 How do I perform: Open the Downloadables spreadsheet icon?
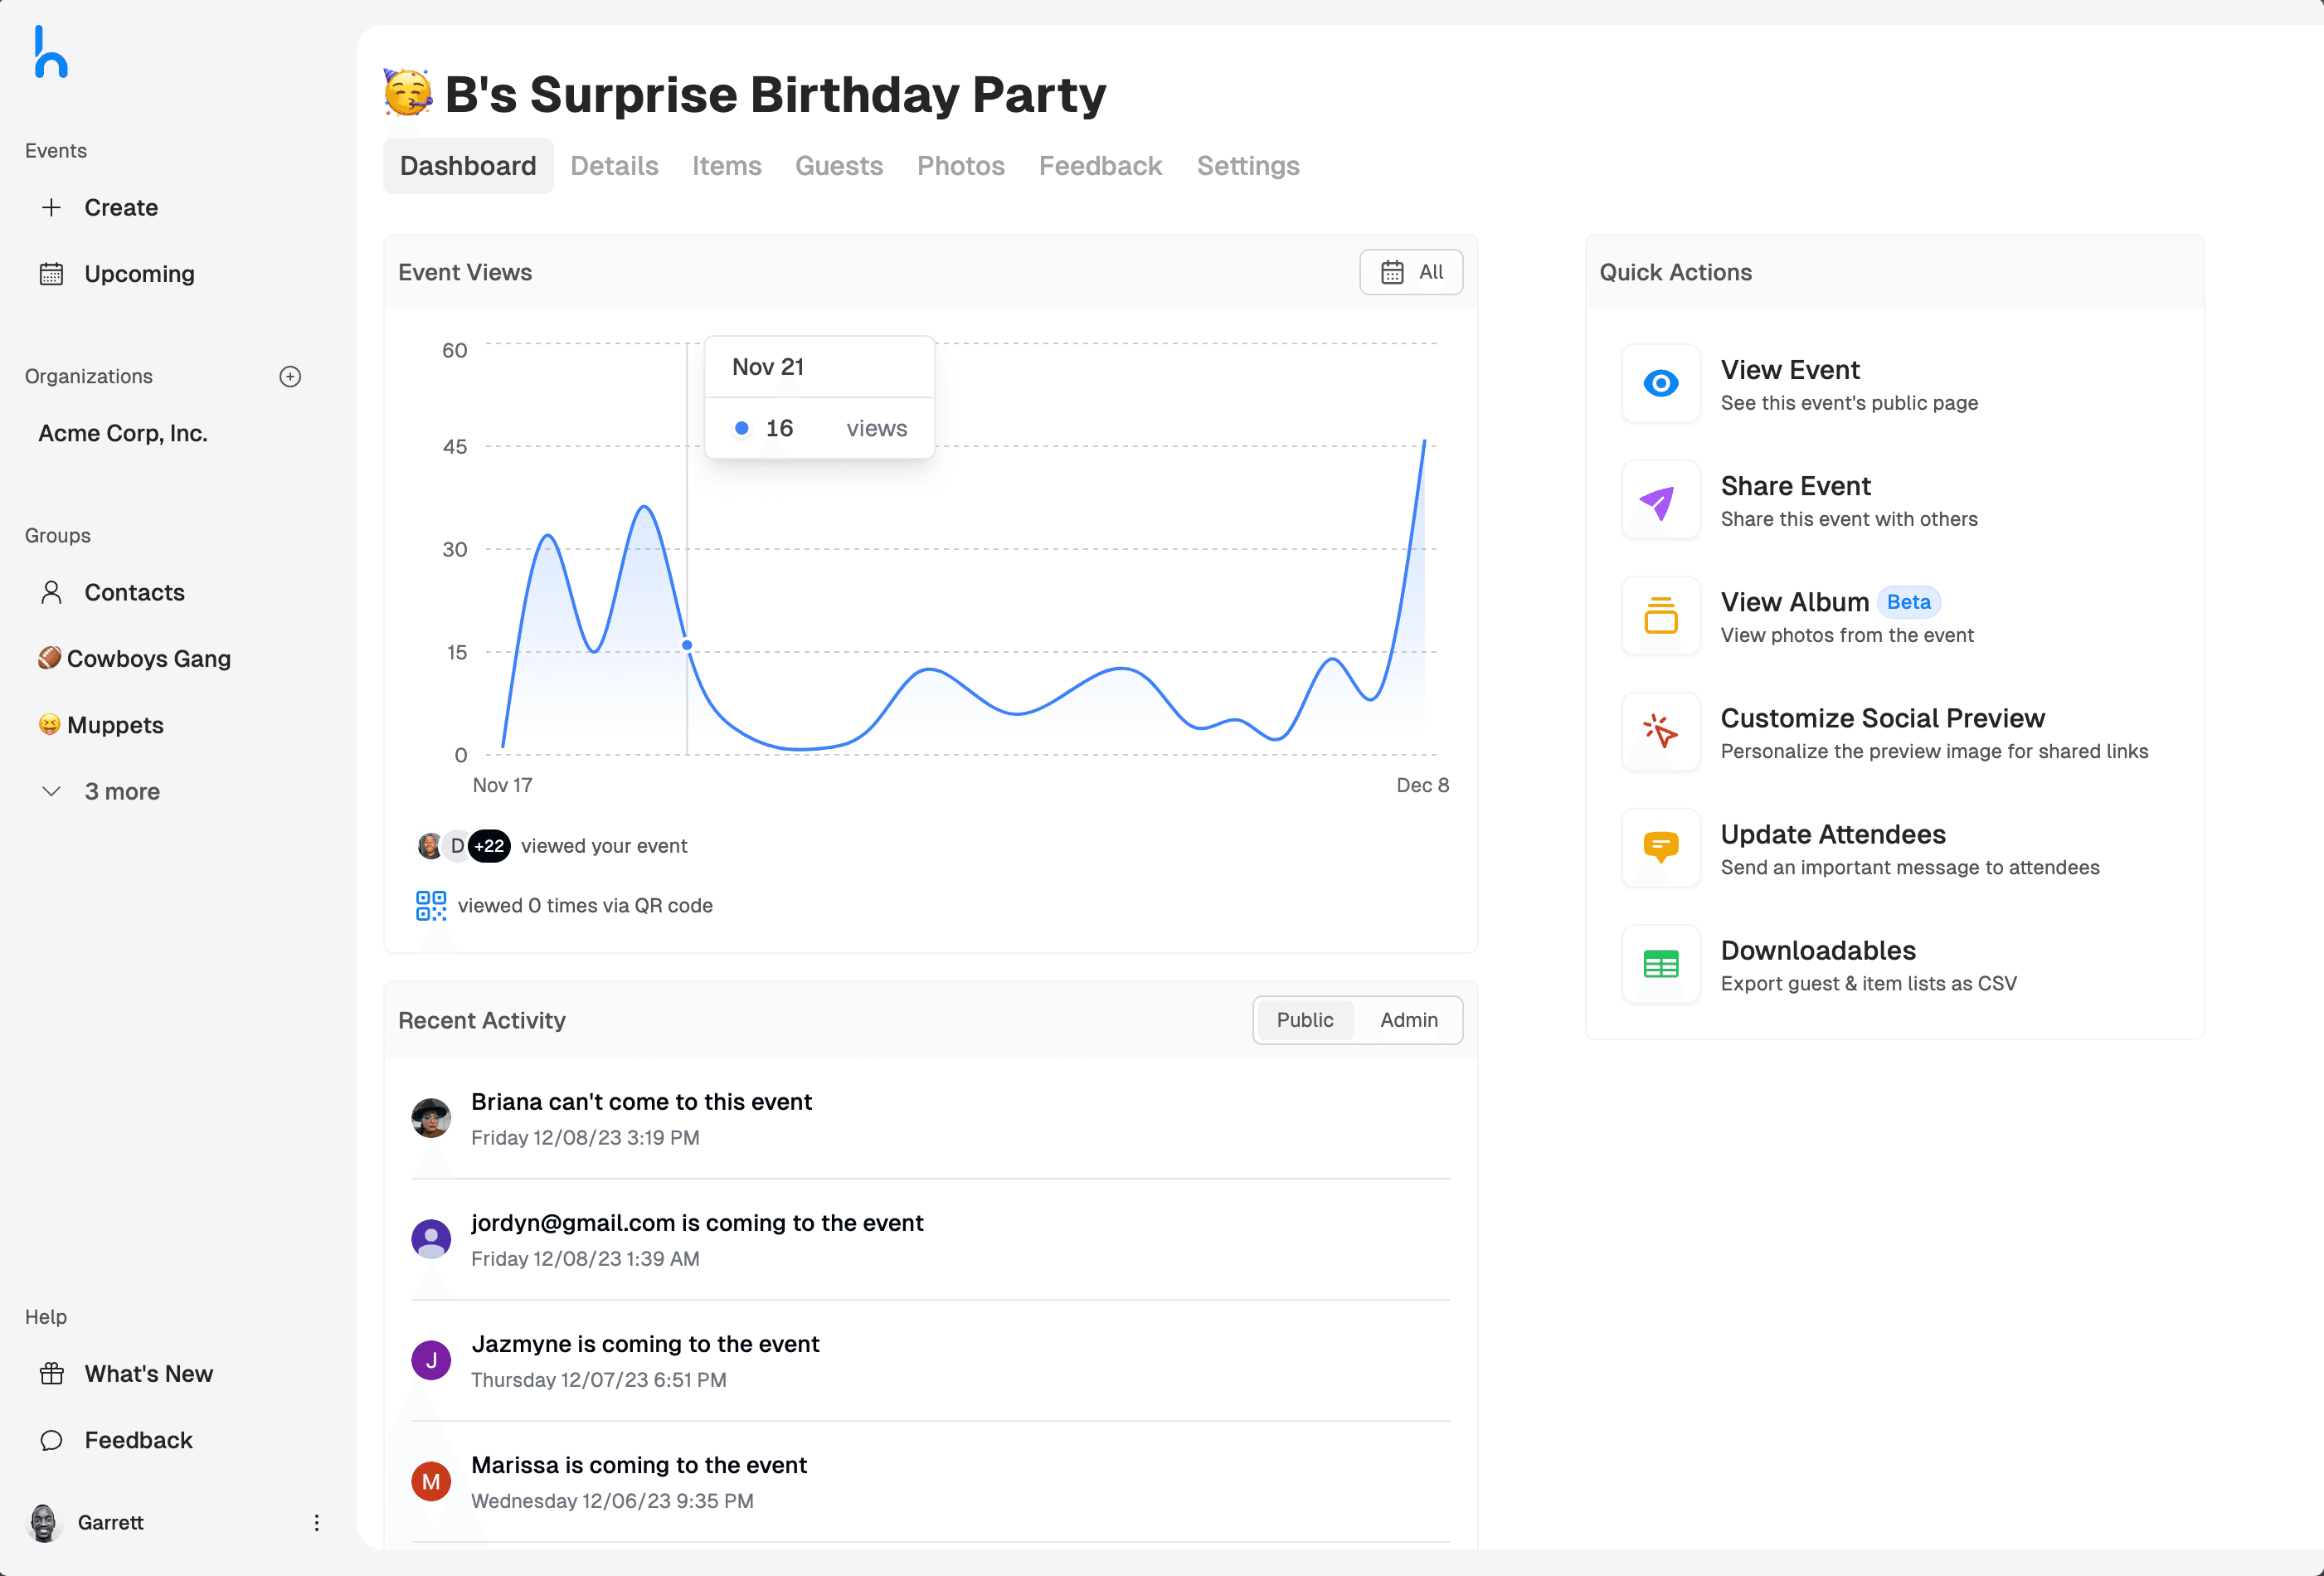coord(1660,964)
